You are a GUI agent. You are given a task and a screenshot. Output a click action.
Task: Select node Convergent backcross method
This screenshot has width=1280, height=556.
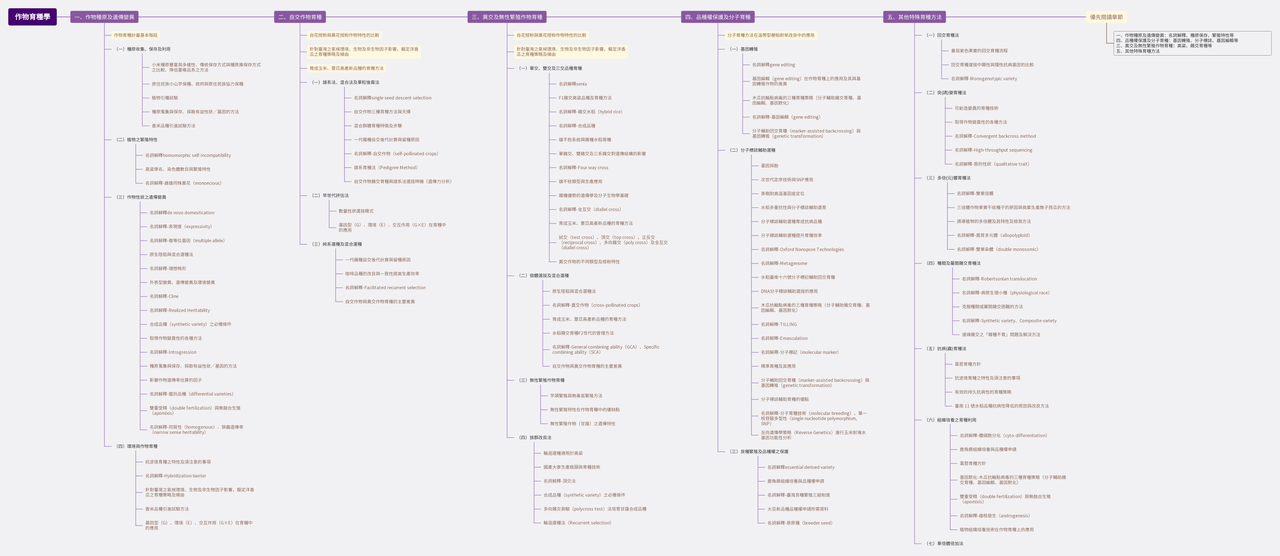coord(995,136)
